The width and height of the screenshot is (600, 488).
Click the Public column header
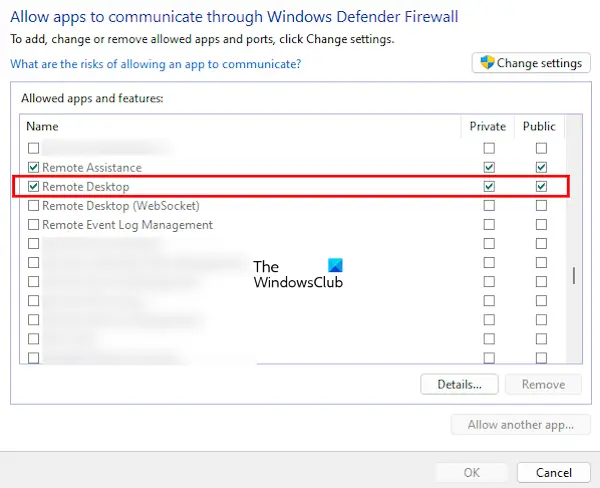pos(539,126)
